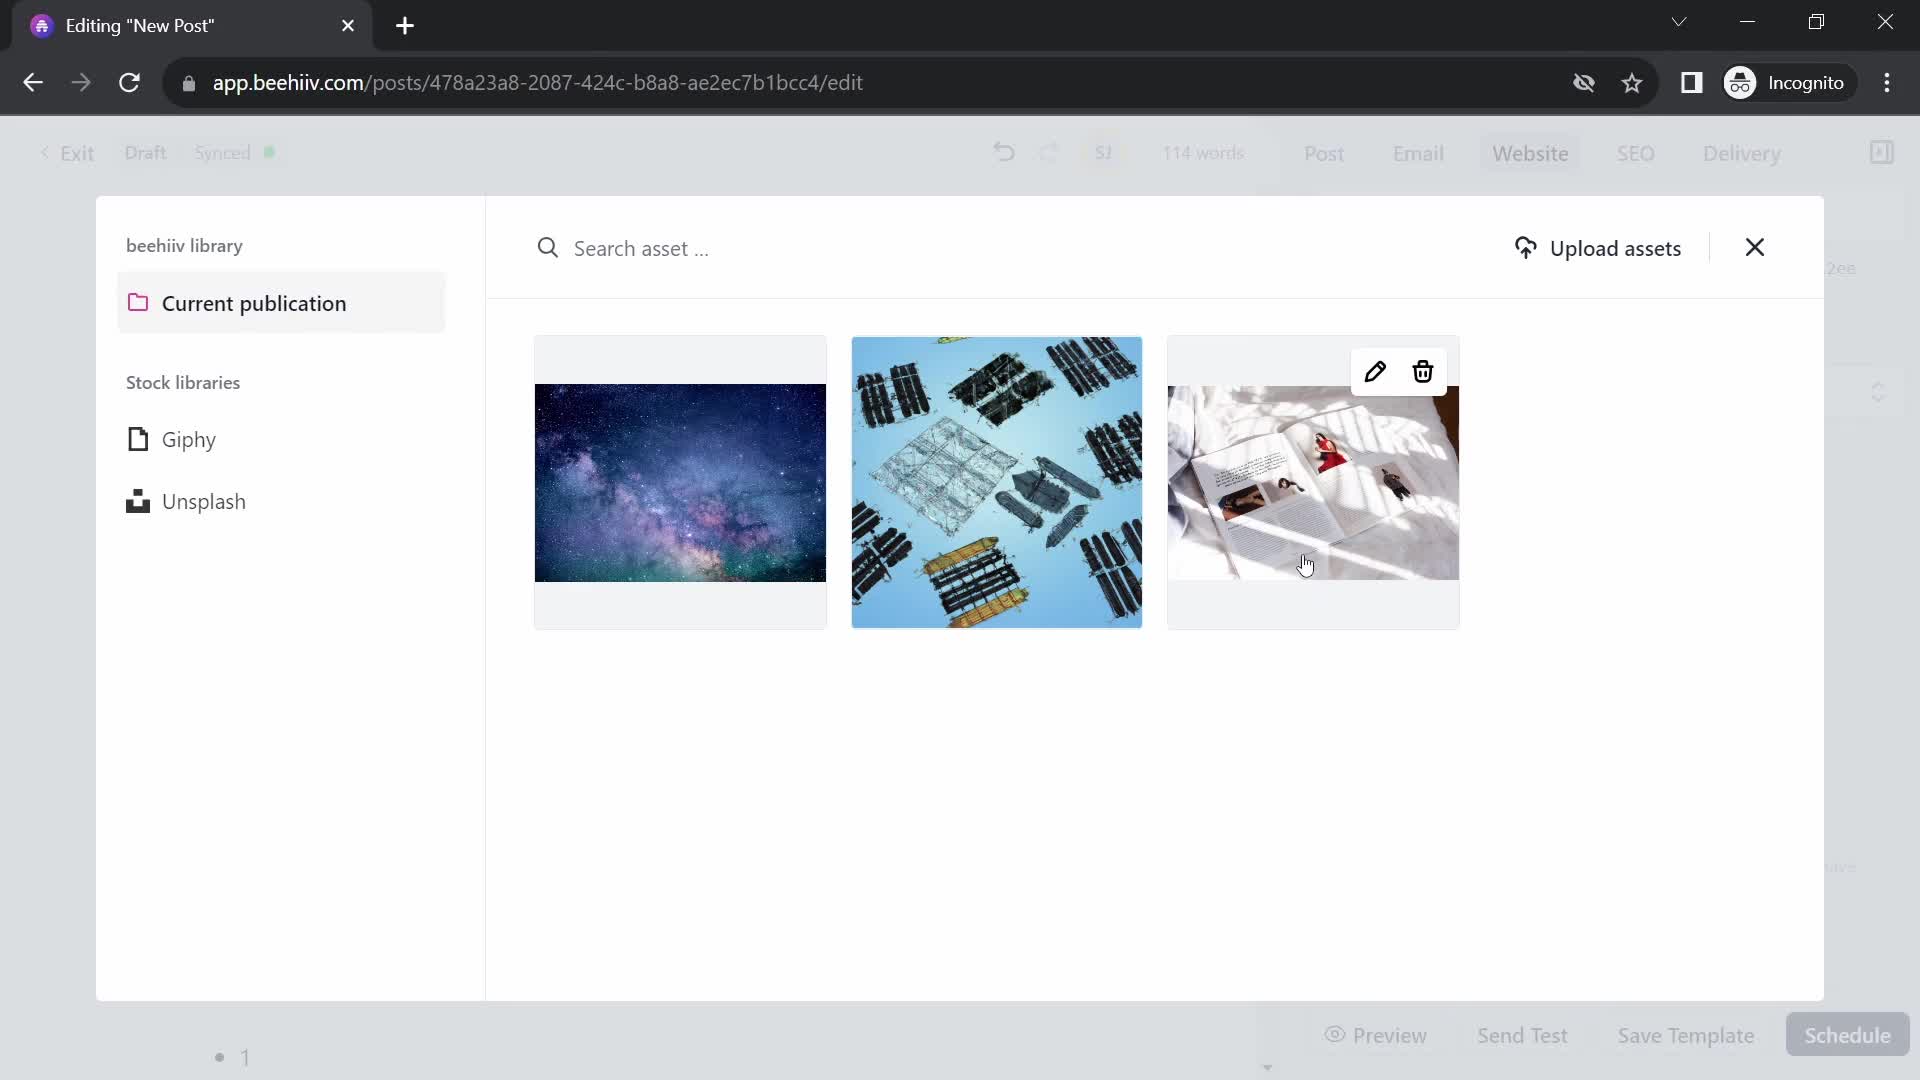The height and width of the screenshot is (1080, 1920).
Task: Click the delete (trash) icon on third image
Action: pyautogui.click(x=1423, y=371)
